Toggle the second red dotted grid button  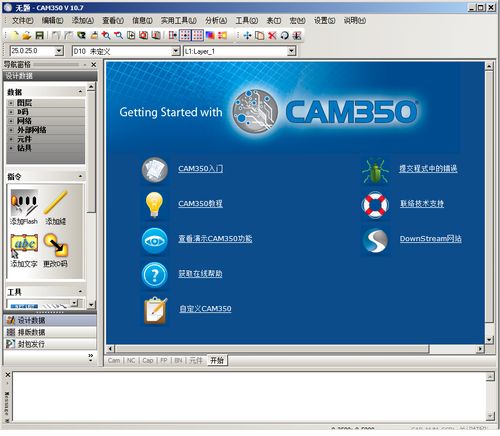(197, 35)
